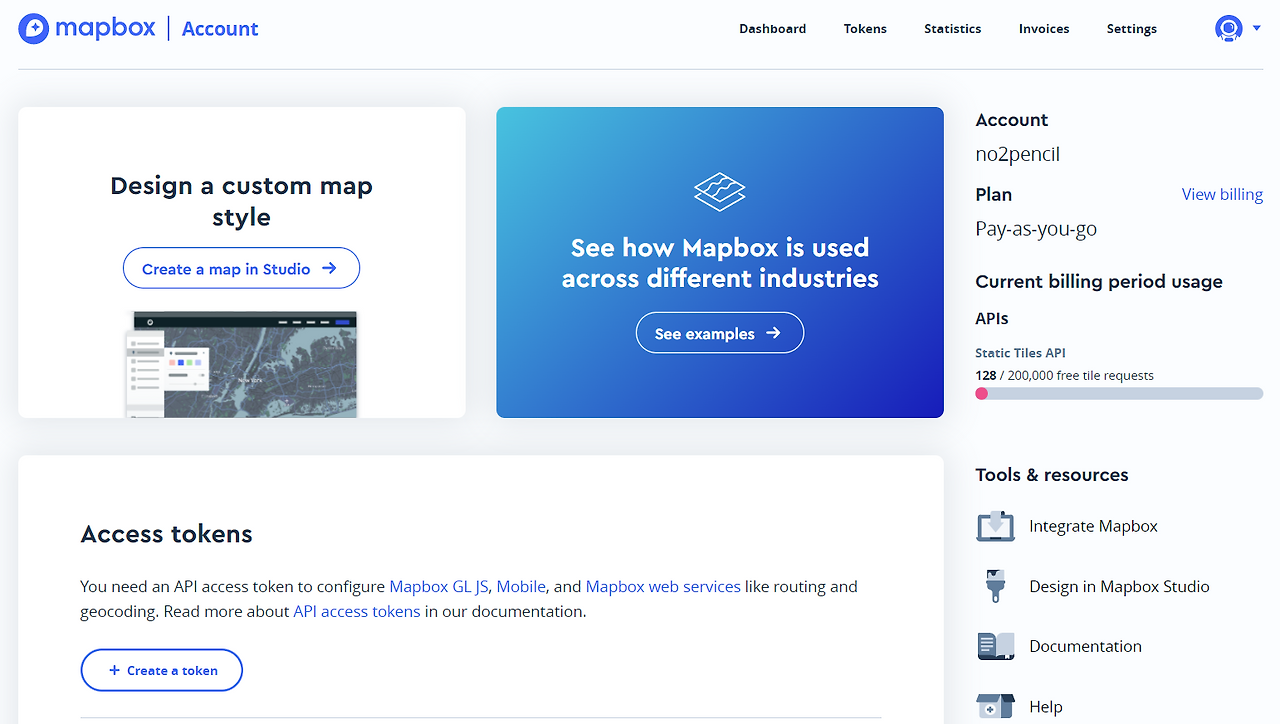Image resolution: width=1280 pixels, height=724 pixels.
Task: Open the Dashboard nav item
Action: click(x=772, y=28)
